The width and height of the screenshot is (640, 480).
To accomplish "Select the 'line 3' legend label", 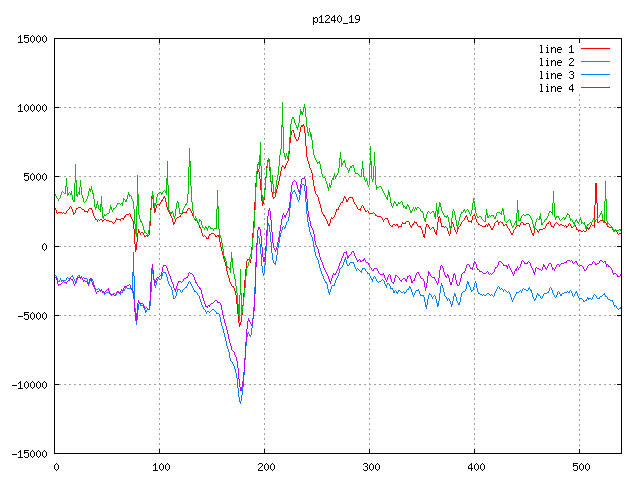I will (557, 75).
